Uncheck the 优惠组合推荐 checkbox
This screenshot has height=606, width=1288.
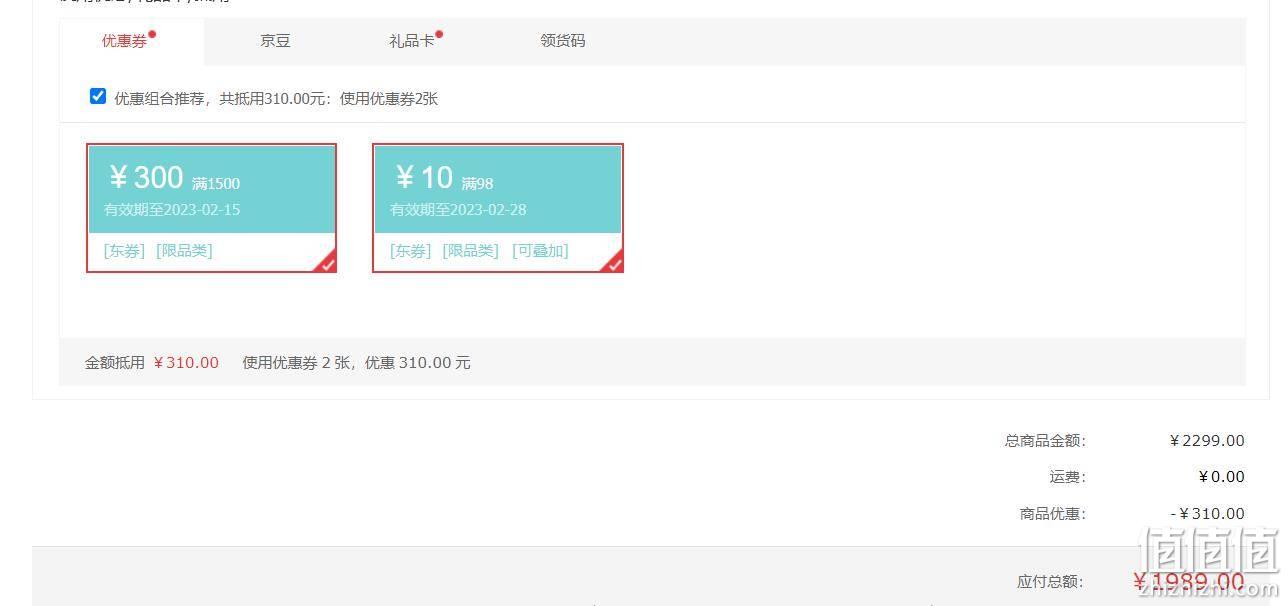tap(98, 97)
